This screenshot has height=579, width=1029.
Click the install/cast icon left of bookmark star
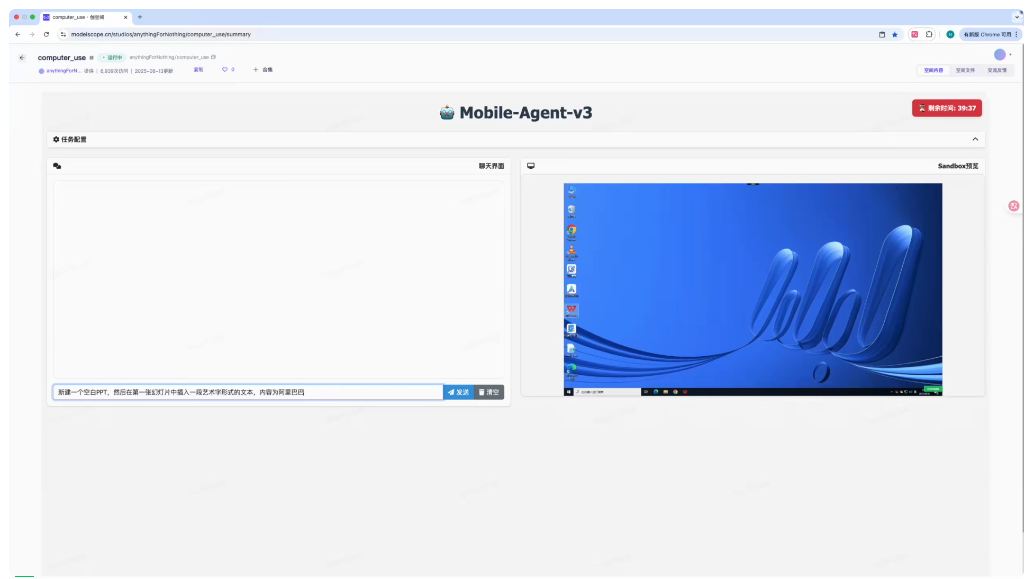(881, 34)
